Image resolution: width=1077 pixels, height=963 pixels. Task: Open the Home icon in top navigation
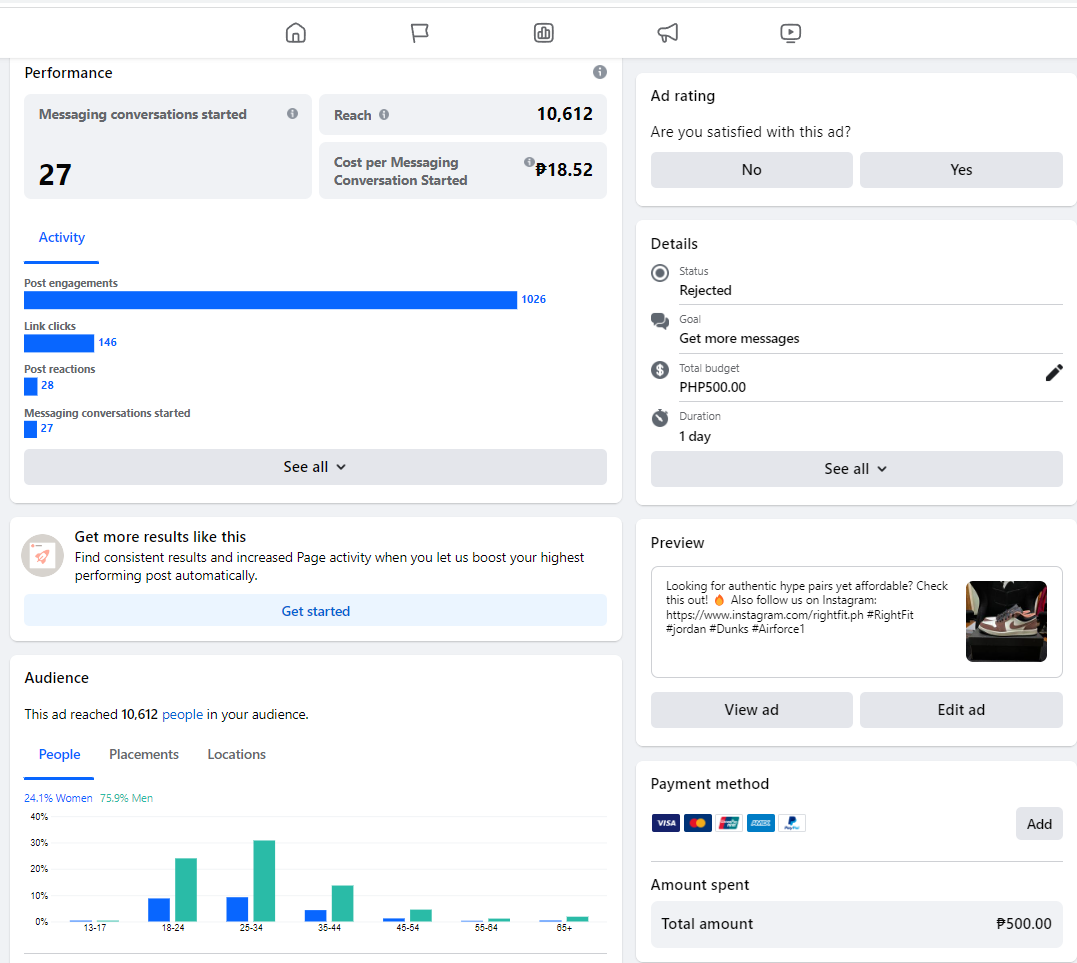tap(296, 33)
